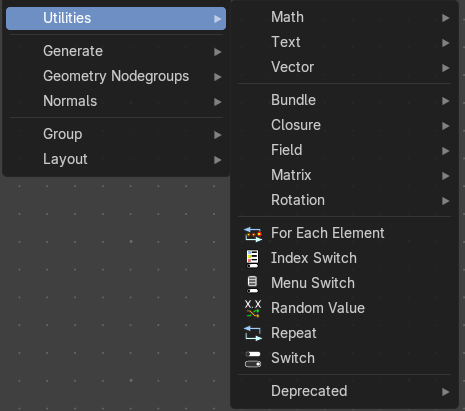The image size is (465, 411).
Task: Open the Vector submenu
Action: click(344, 67)
